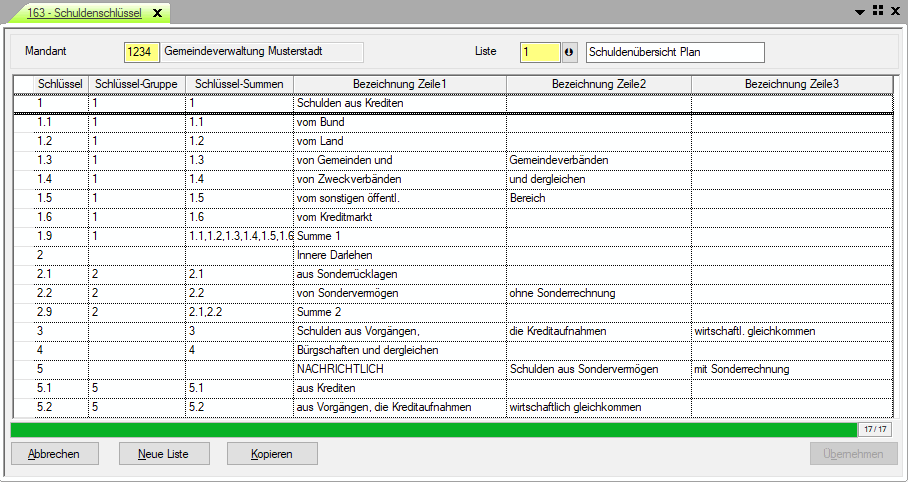The width and height of the screenshot is (908, 482).
Task: Focus the Liste number field
Action: (x=540, y=52)
